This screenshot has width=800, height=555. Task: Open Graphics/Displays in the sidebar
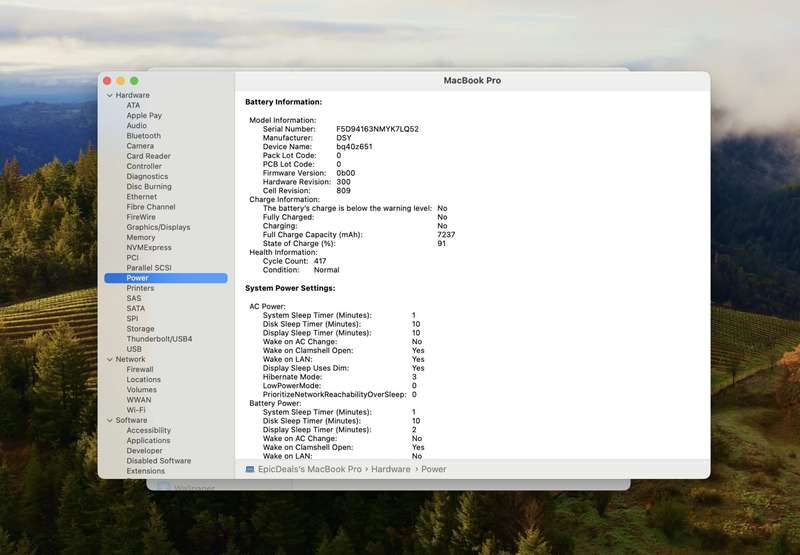click(158, 228)
